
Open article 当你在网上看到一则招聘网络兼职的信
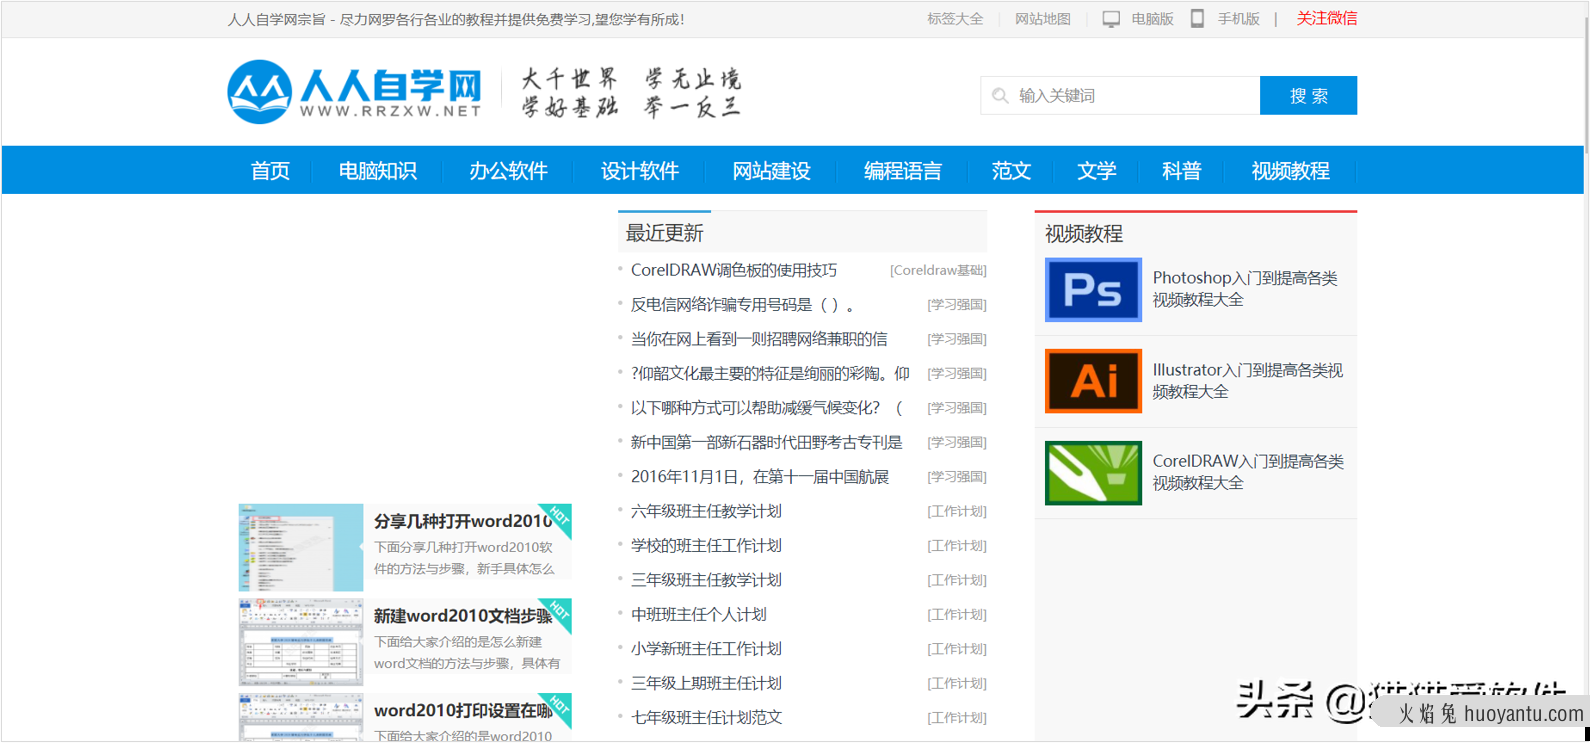click(x=759, y=339)
